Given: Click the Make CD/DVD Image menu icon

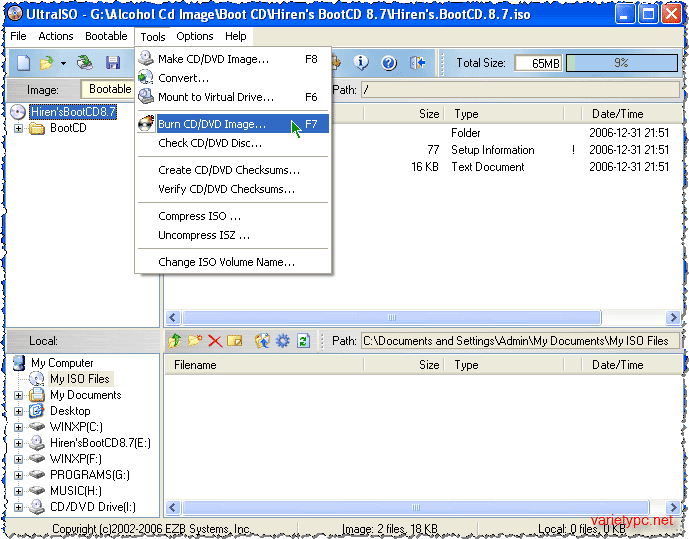Looking at the screenshot, I should [x=145, y=58].
